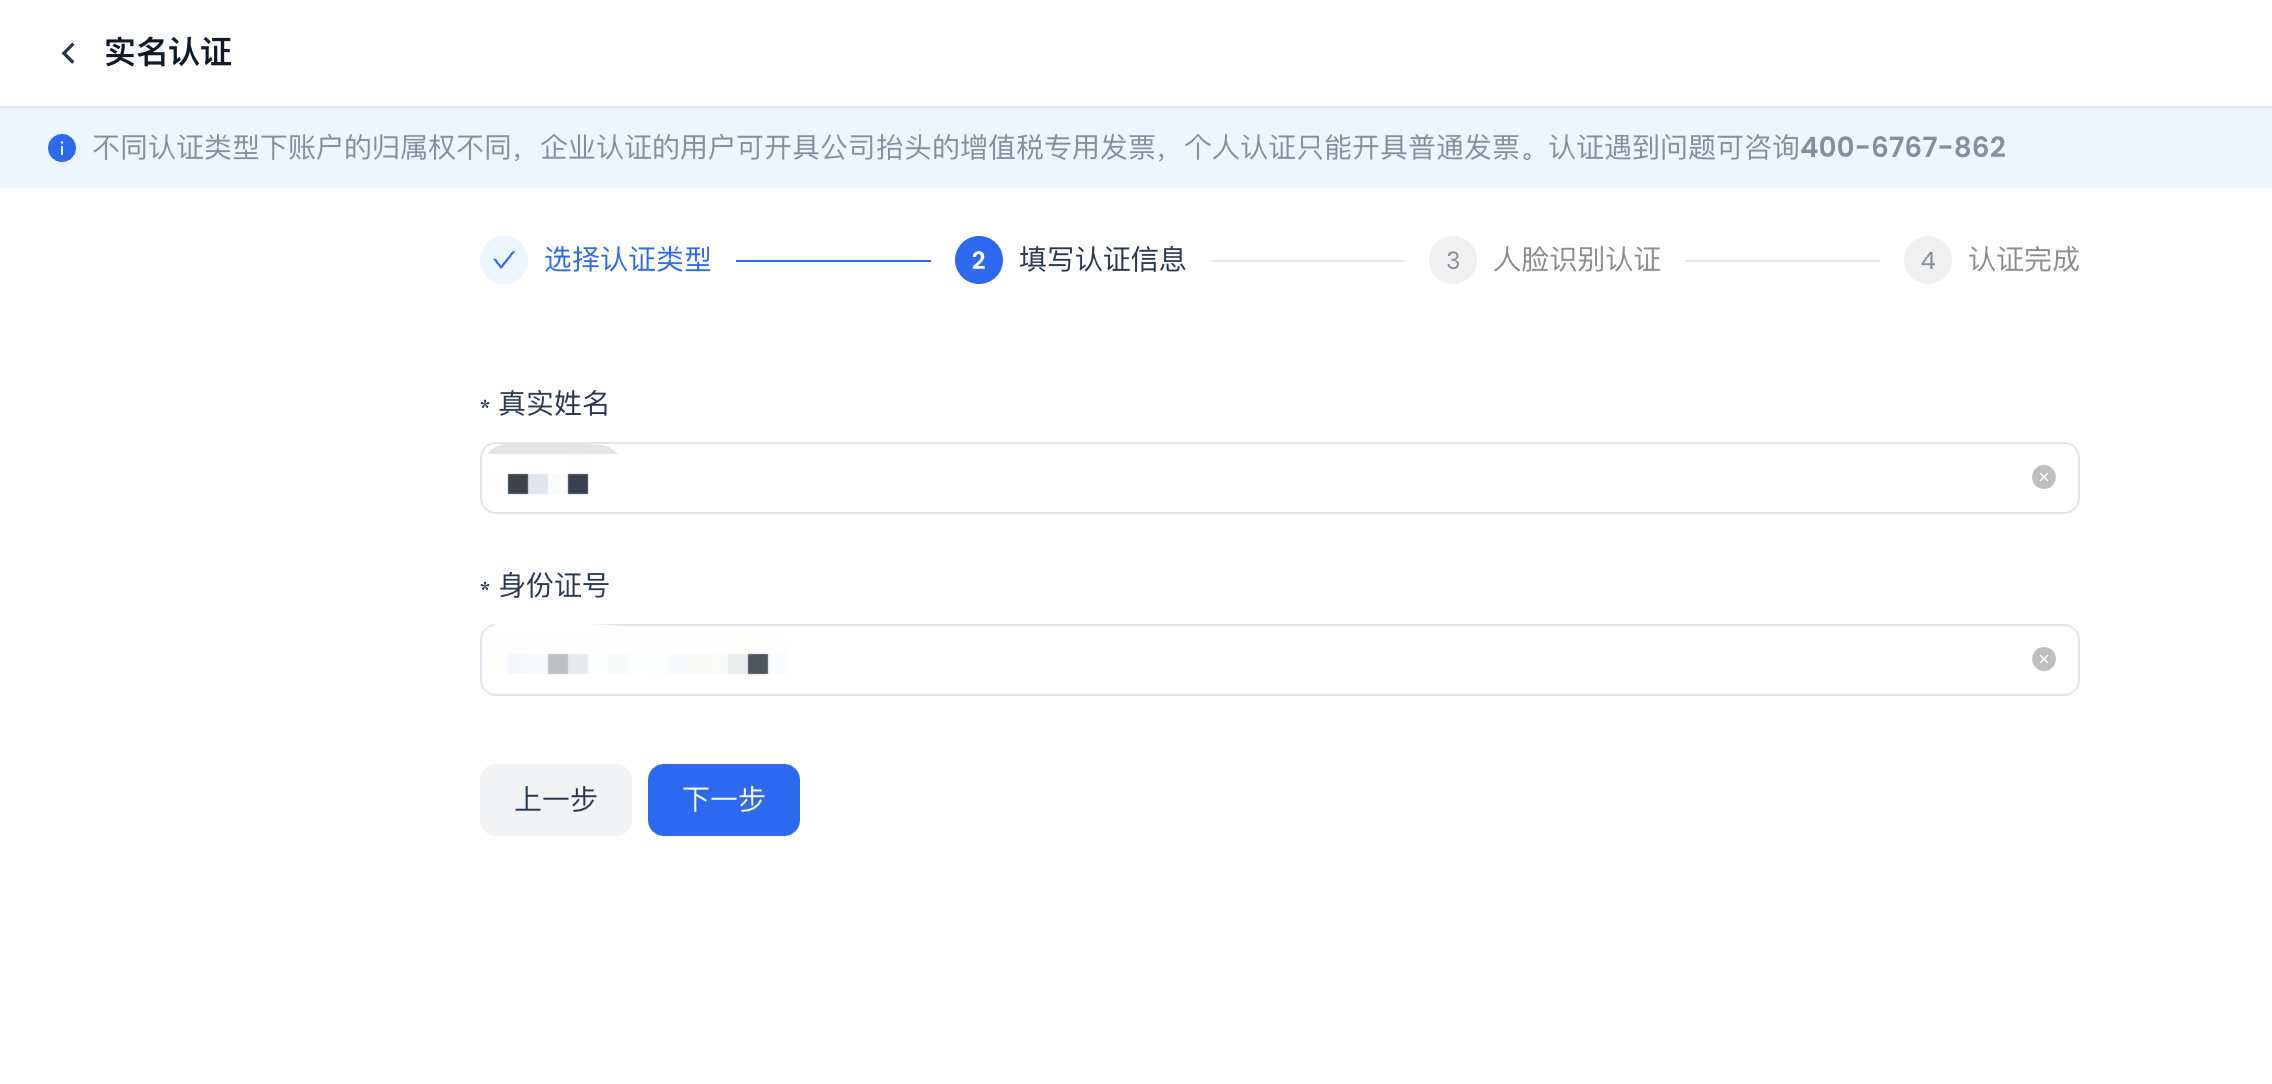Click the step 4 circle icon
2272x1084 pixels.
[x=1927, y=260]
